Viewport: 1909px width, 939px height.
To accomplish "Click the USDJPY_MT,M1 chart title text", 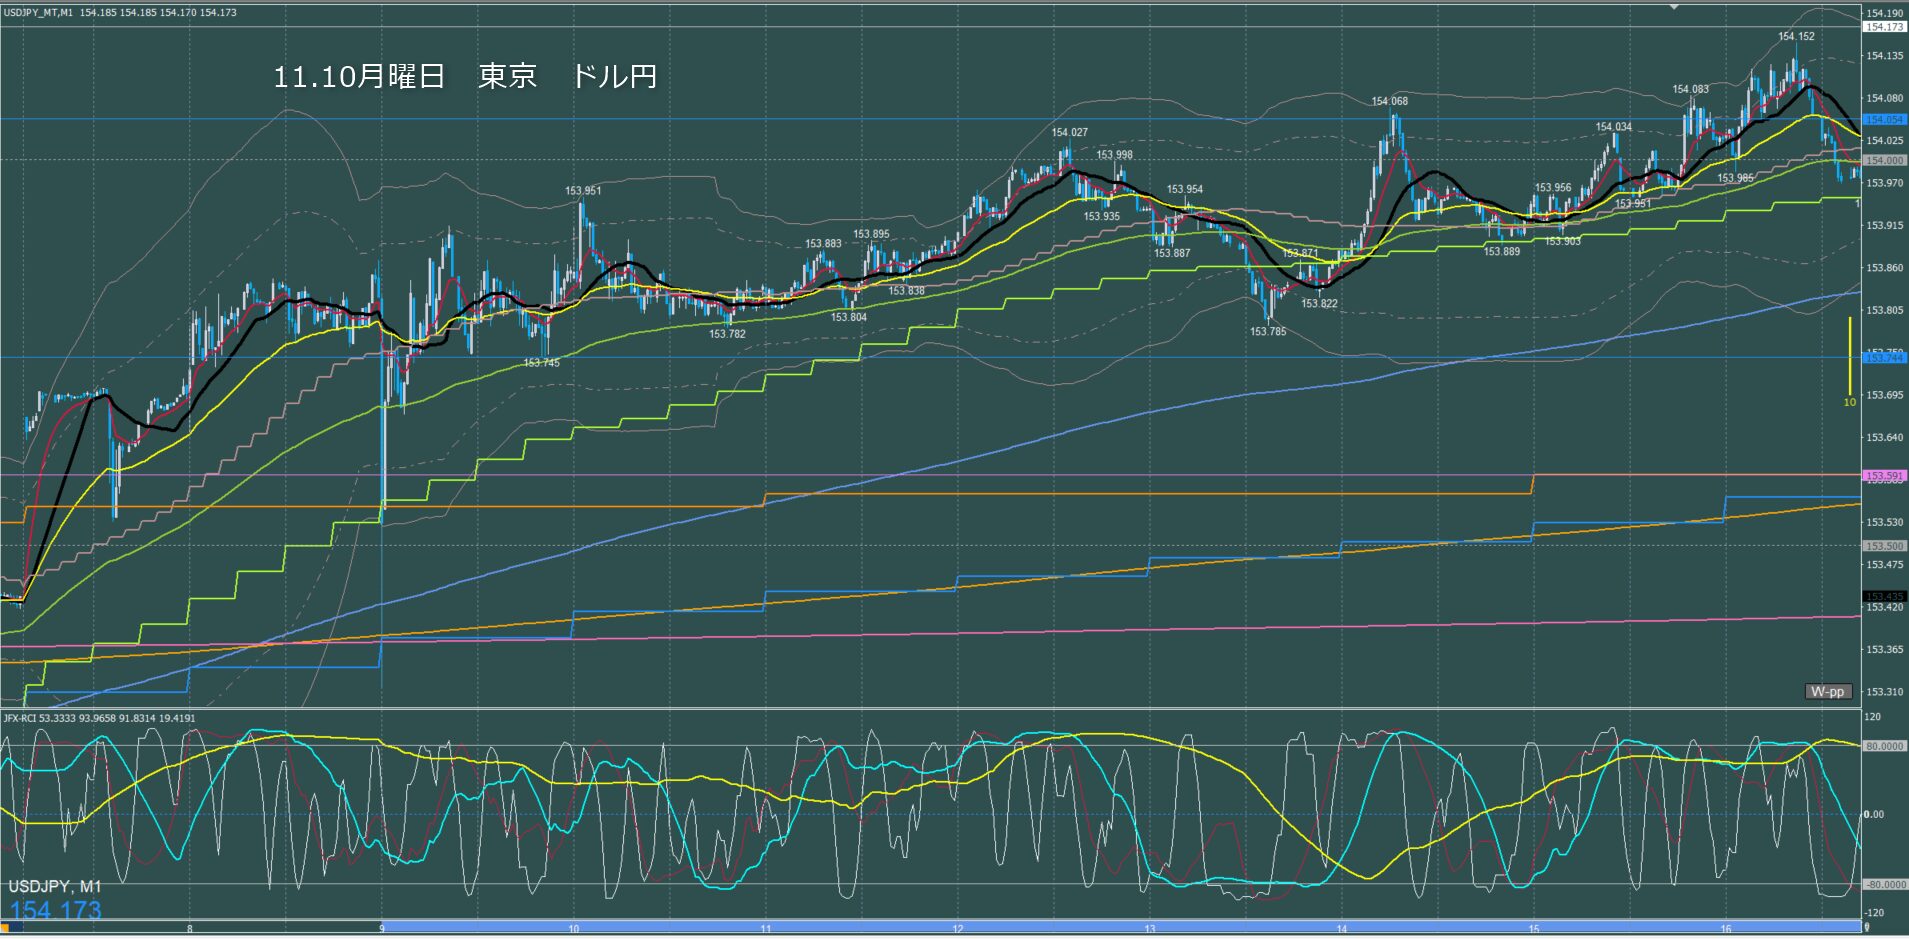I will (x=38, y=13).
